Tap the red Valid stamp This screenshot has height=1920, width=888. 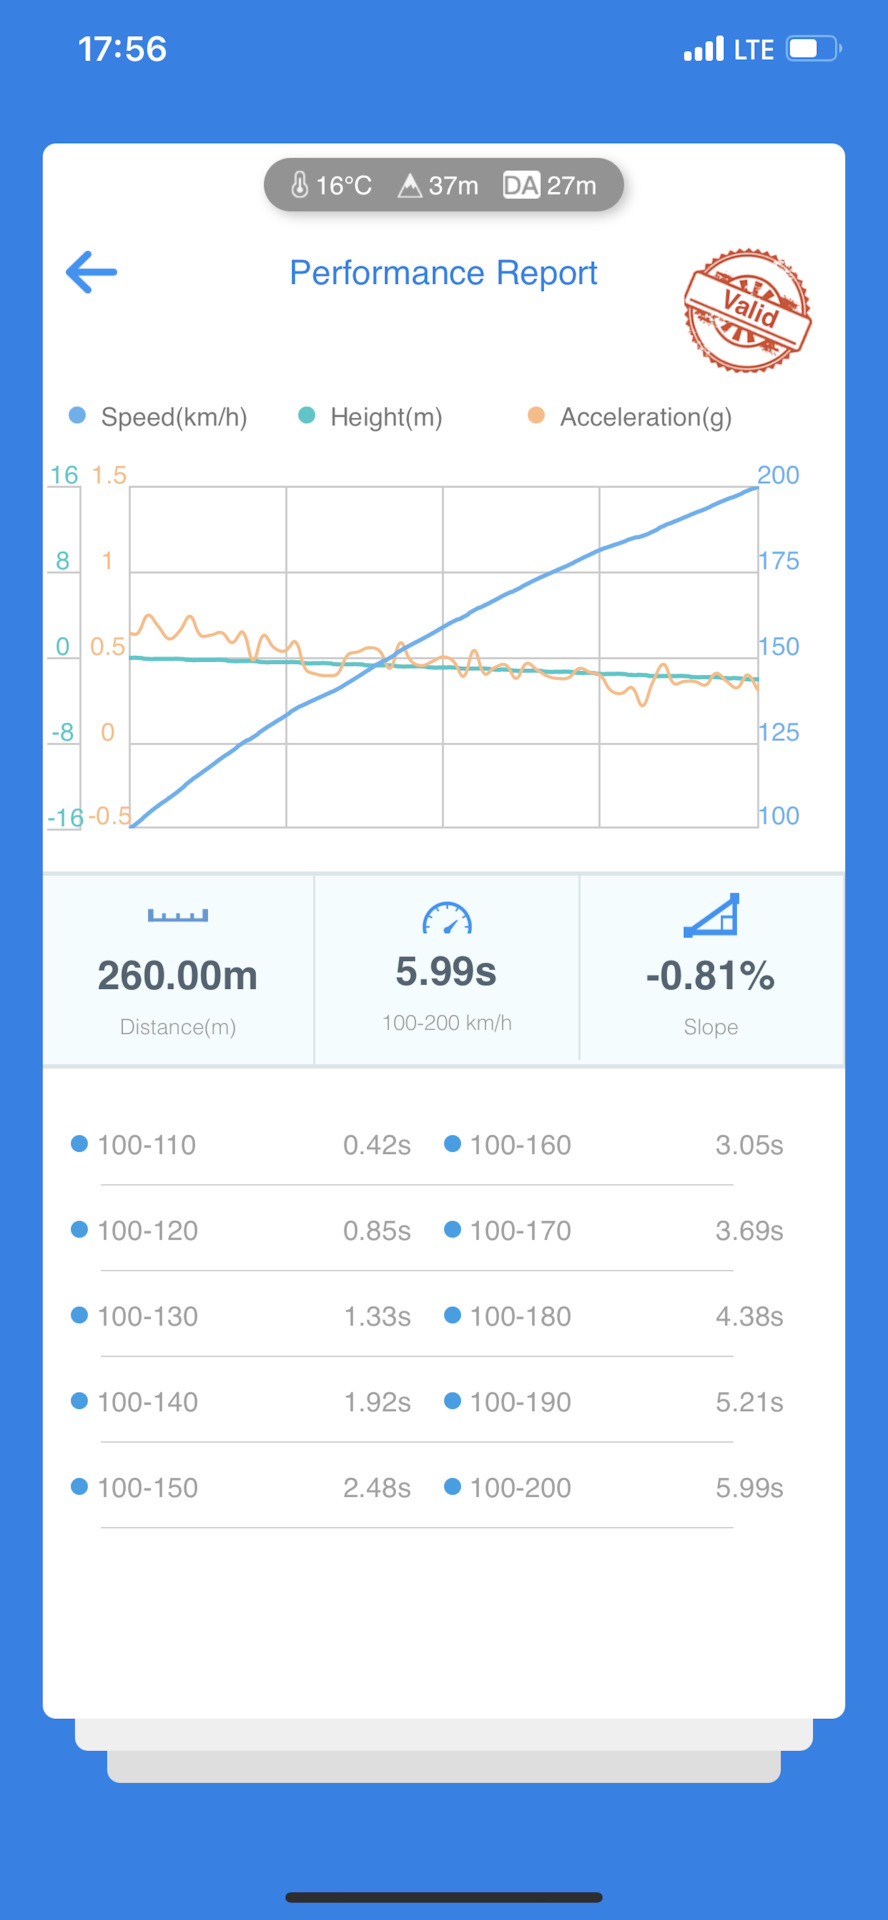tap(748, 311)
